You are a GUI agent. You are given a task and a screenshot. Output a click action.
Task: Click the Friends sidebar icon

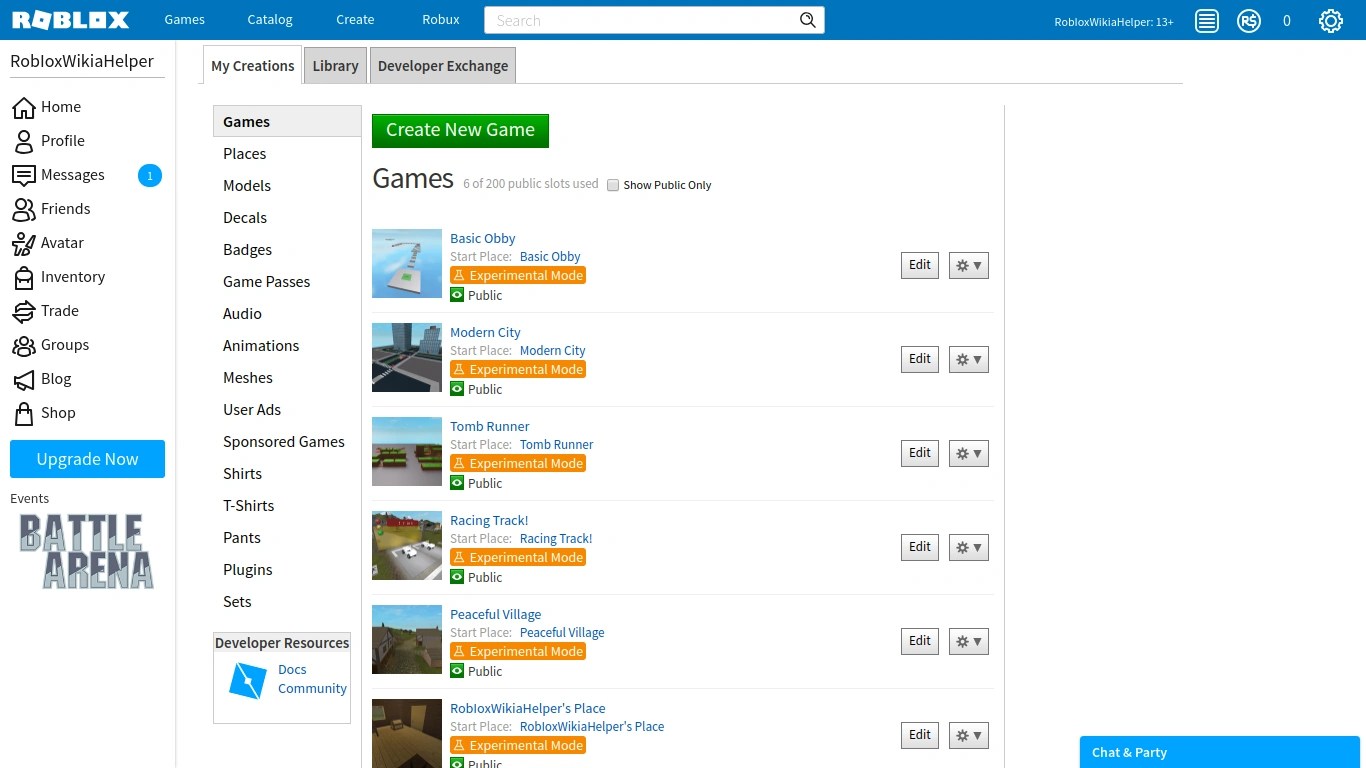tap(23, 209)
